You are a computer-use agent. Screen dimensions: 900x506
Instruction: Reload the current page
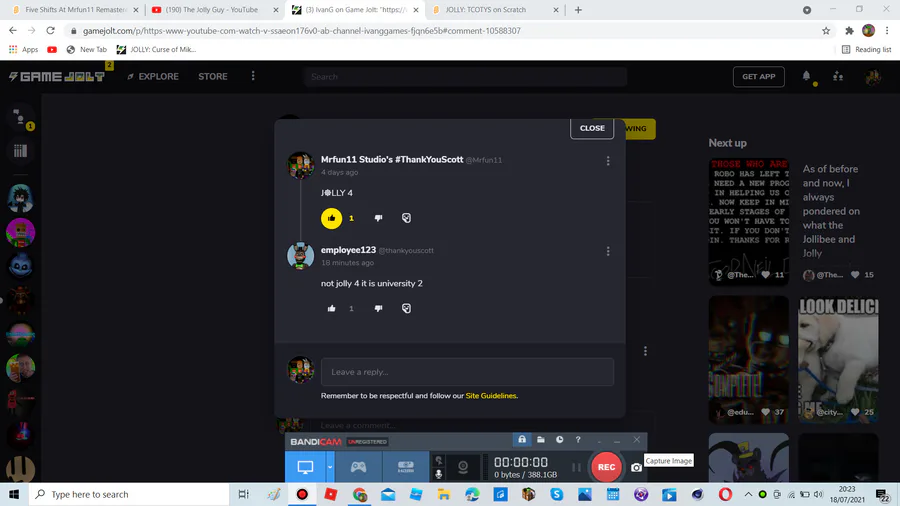(51, 30)
